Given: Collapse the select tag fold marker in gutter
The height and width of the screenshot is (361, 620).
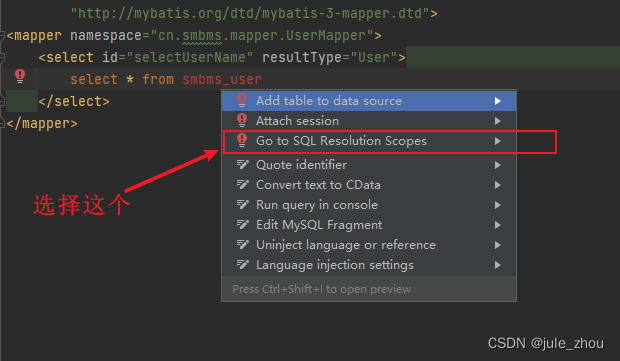Looking at the screenshot, I should [2, 57].
